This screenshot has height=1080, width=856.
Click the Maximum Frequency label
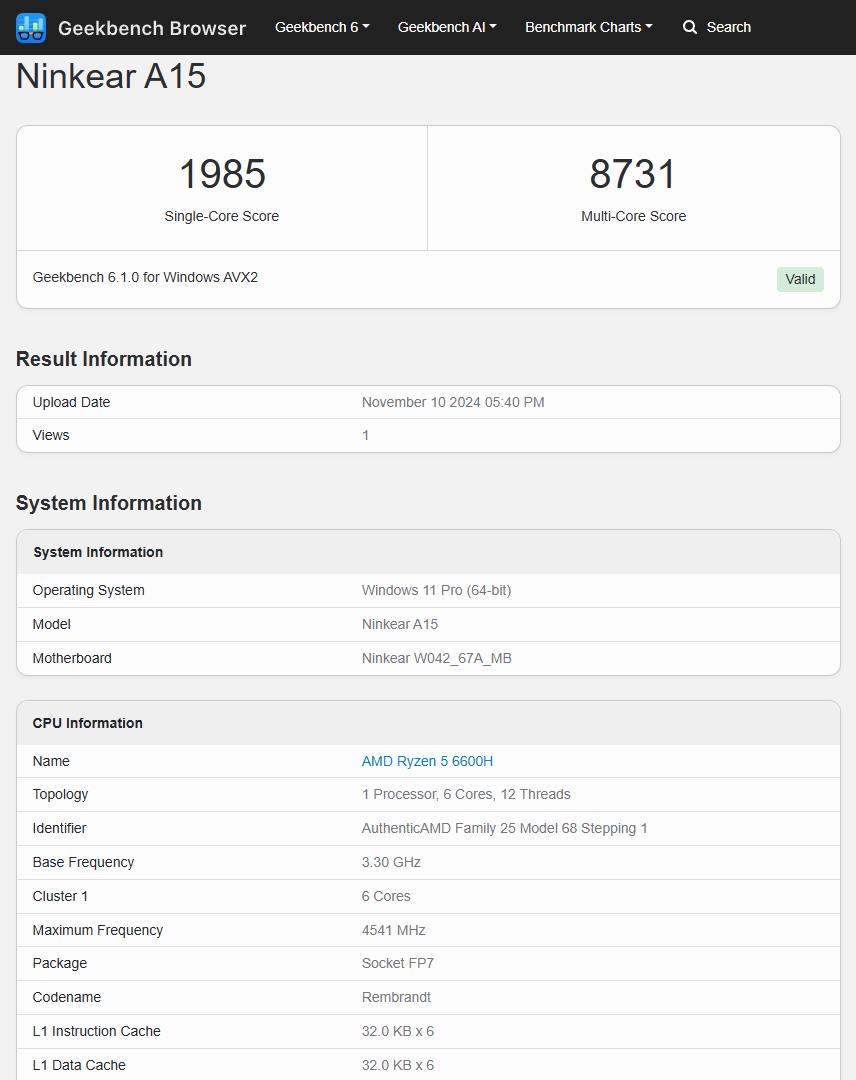pos(98,930)
